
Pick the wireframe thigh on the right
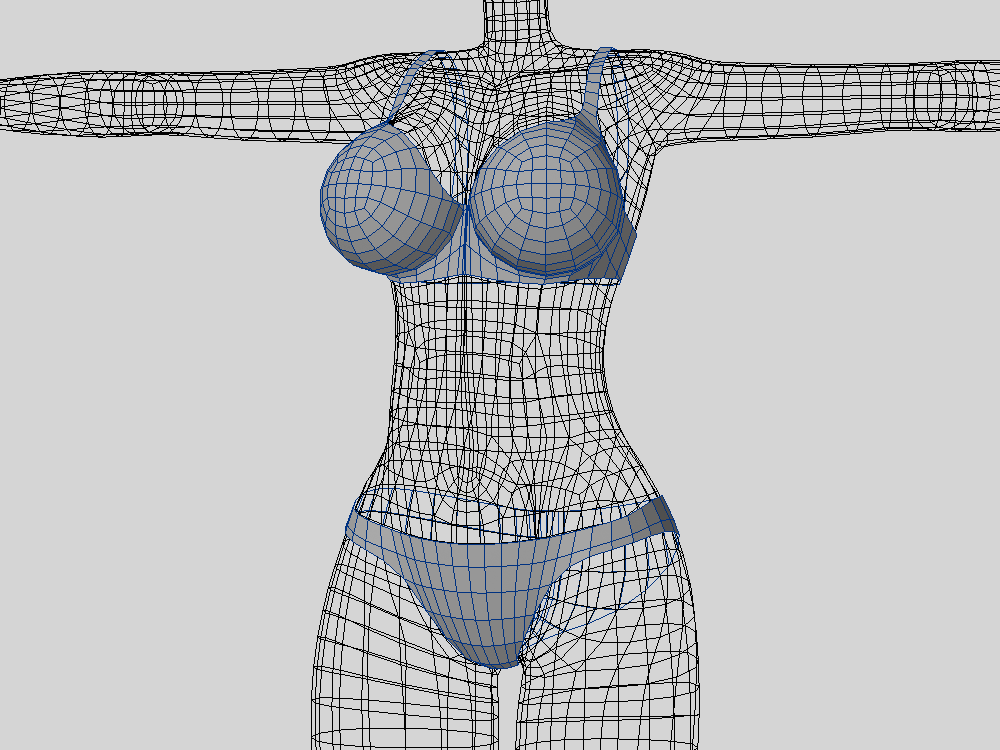click(x=610, y=680)
